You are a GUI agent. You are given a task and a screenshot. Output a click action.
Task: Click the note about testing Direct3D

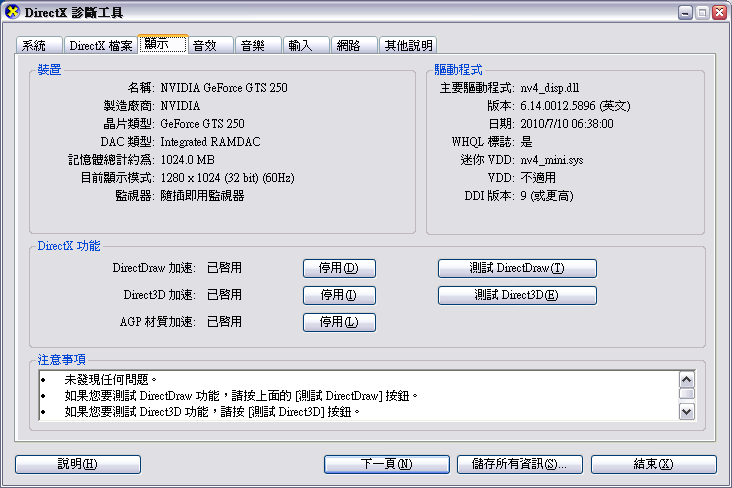pos(212,412)
